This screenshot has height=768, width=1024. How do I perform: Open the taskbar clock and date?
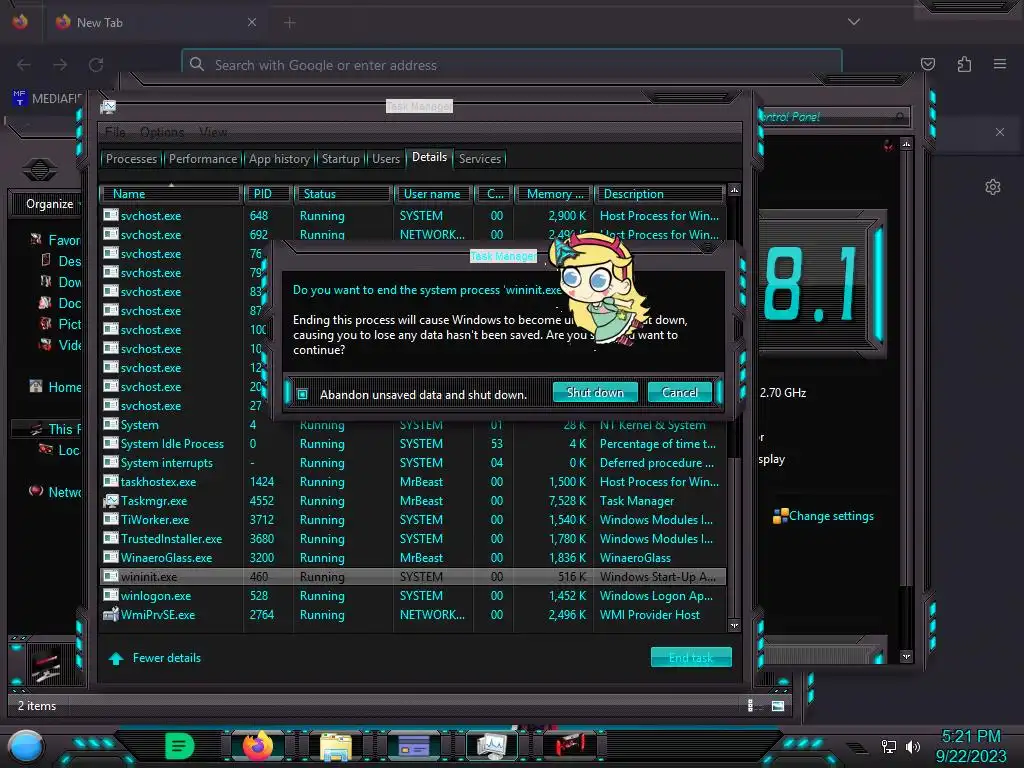pyautogui.click(x=970, y=746)
